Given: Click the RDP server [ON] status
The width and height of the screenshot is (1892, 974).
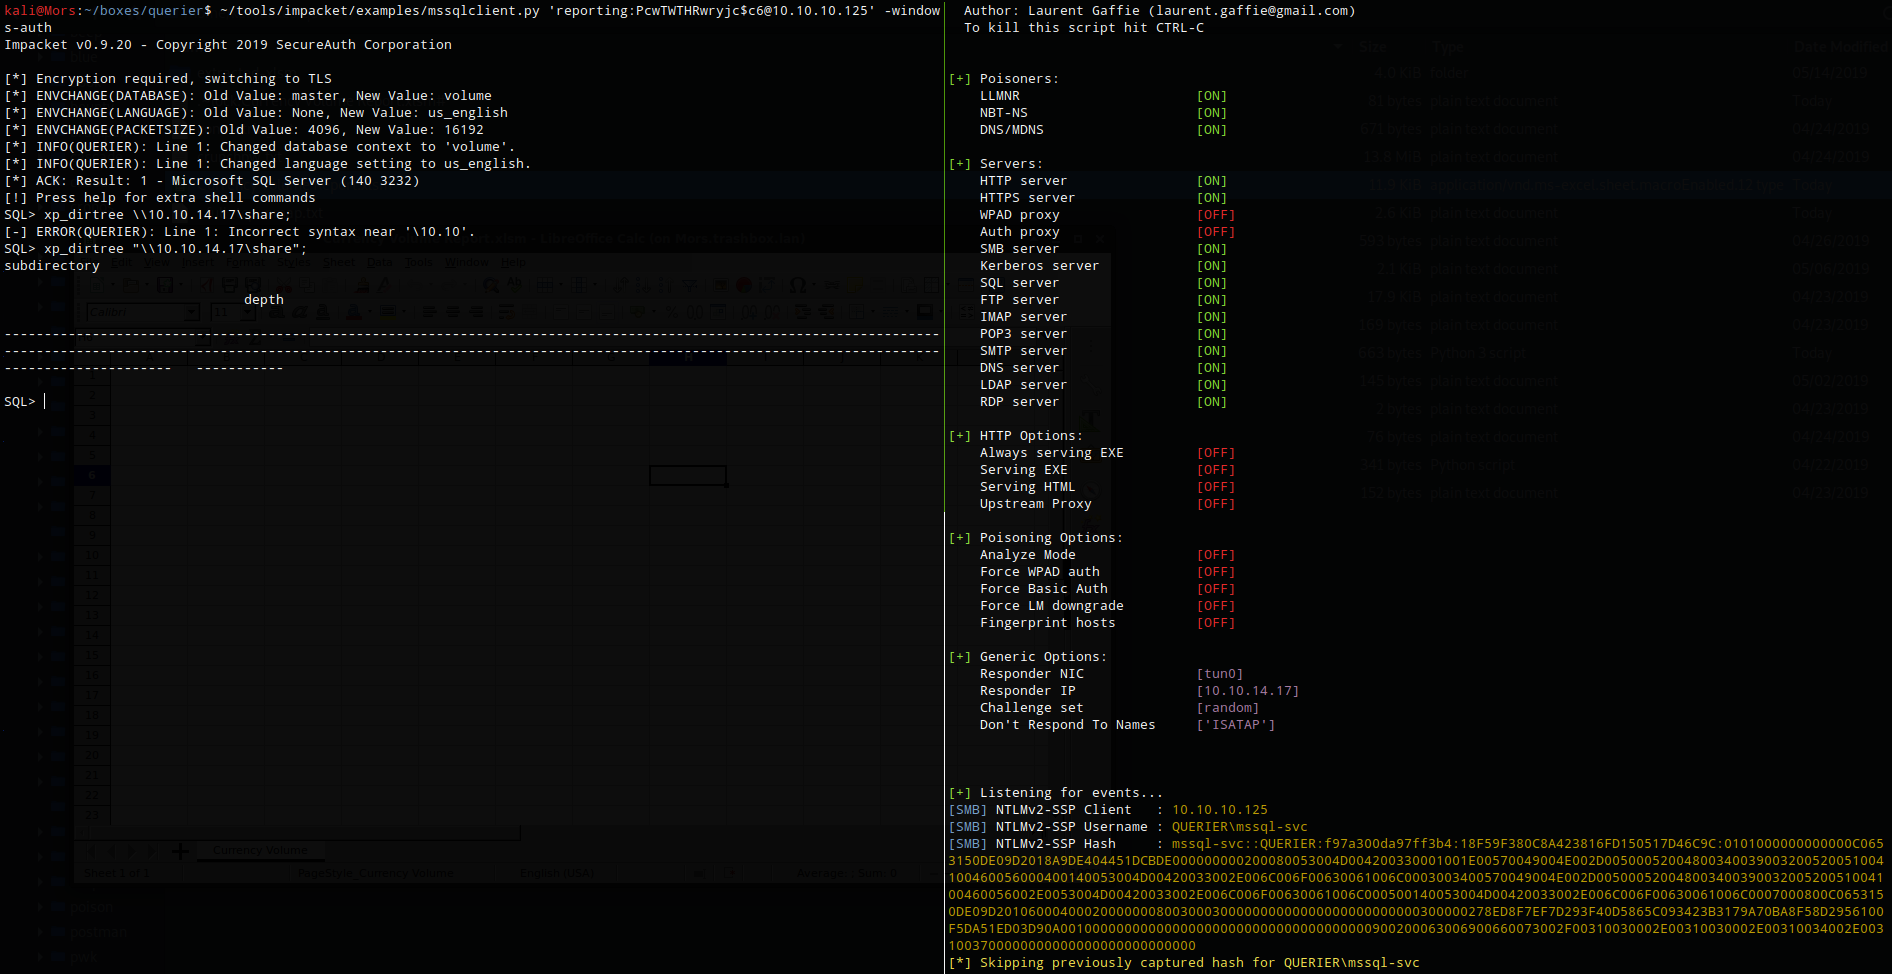Looking at the screenshot, I should click(x=1212, y=402).
